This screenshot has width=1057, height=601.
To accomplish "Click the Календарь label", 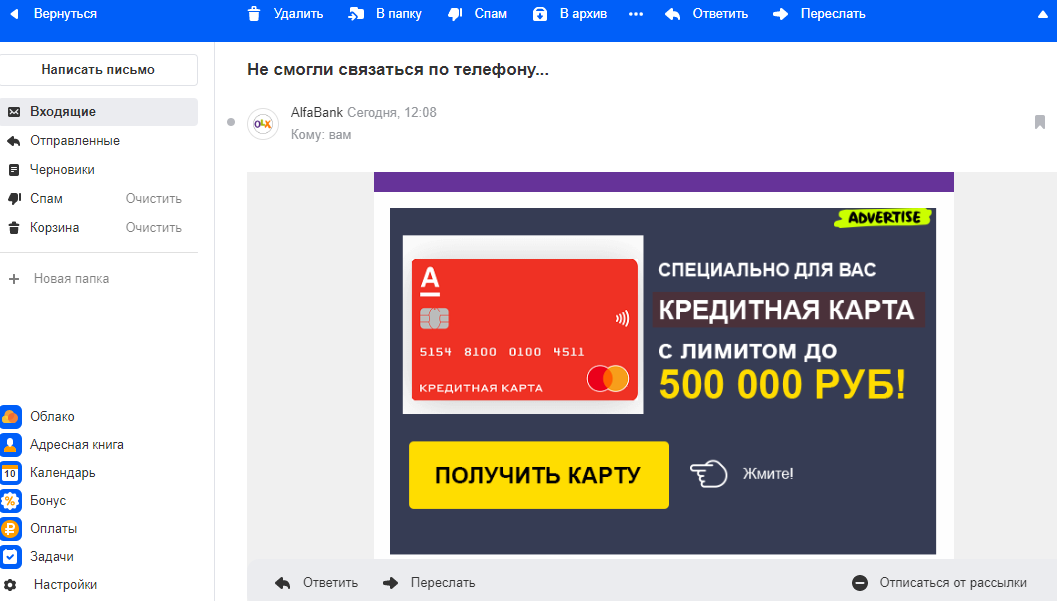I will pyautogui.click(x=63, y=473).
